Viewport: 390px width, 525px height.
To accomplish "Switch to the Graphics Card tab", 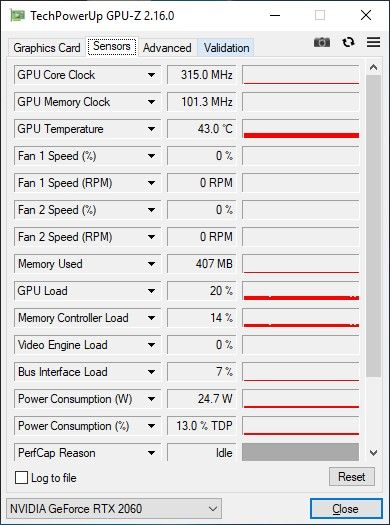I will 47,48.
